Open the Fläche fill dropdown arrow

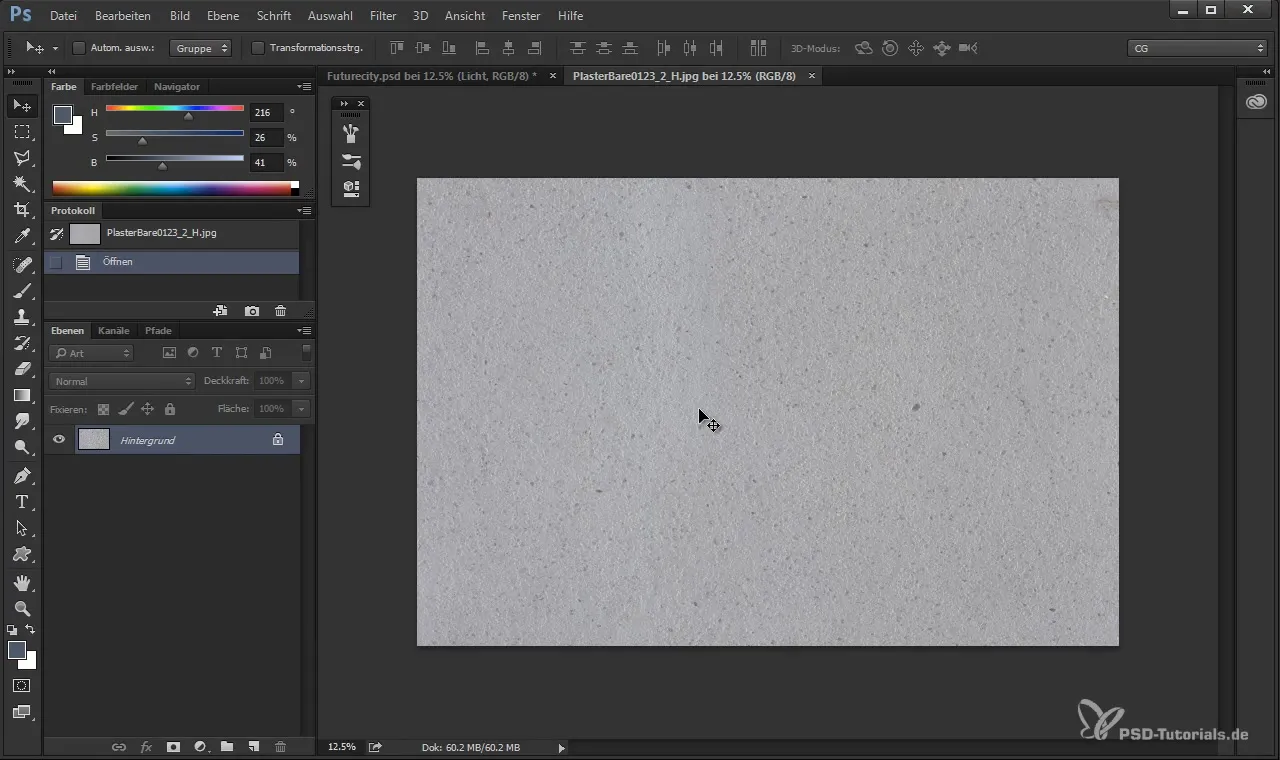(x=301, y=409)
